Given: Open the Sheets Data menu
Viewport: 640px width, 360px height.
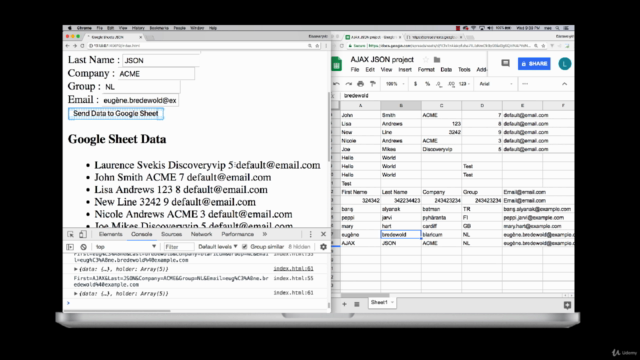Looking at the screenshot, I should 446,70.
